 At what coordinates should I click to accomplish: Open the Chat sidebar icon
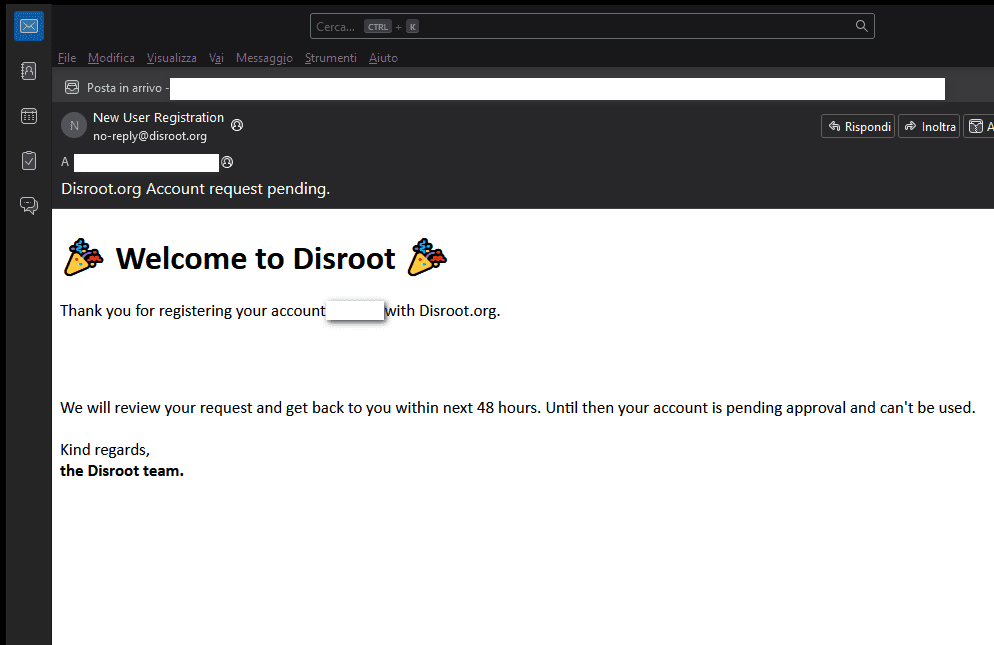pos(29,205)
